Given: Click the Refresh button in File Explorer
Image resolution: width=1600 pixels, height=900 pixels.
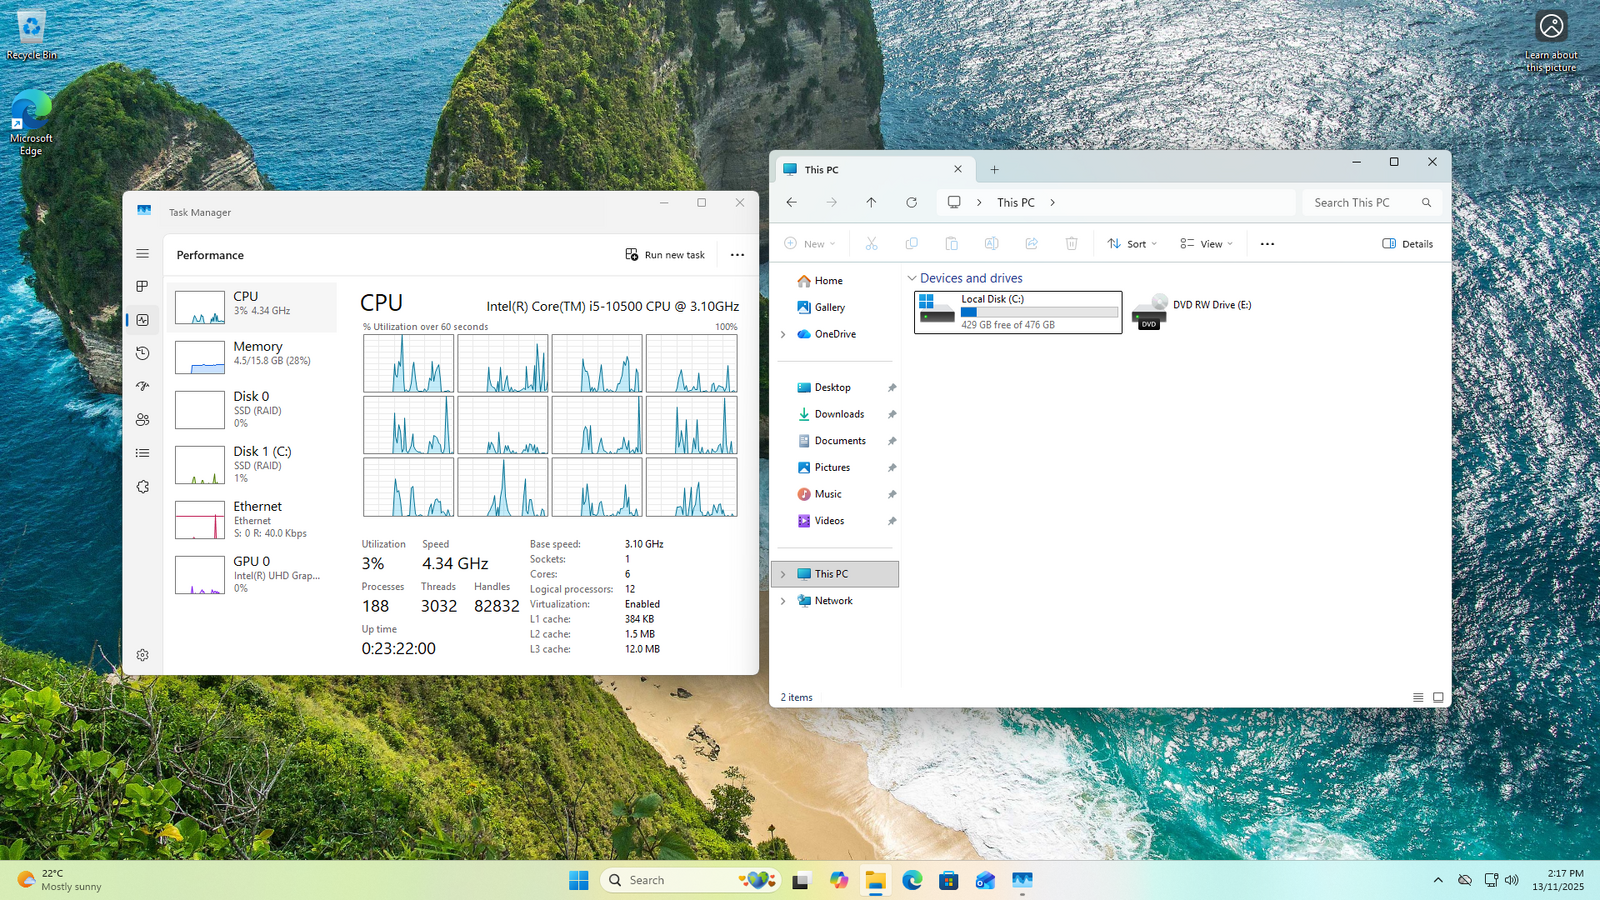Looking at the screenshot, I should click(911, 202).
